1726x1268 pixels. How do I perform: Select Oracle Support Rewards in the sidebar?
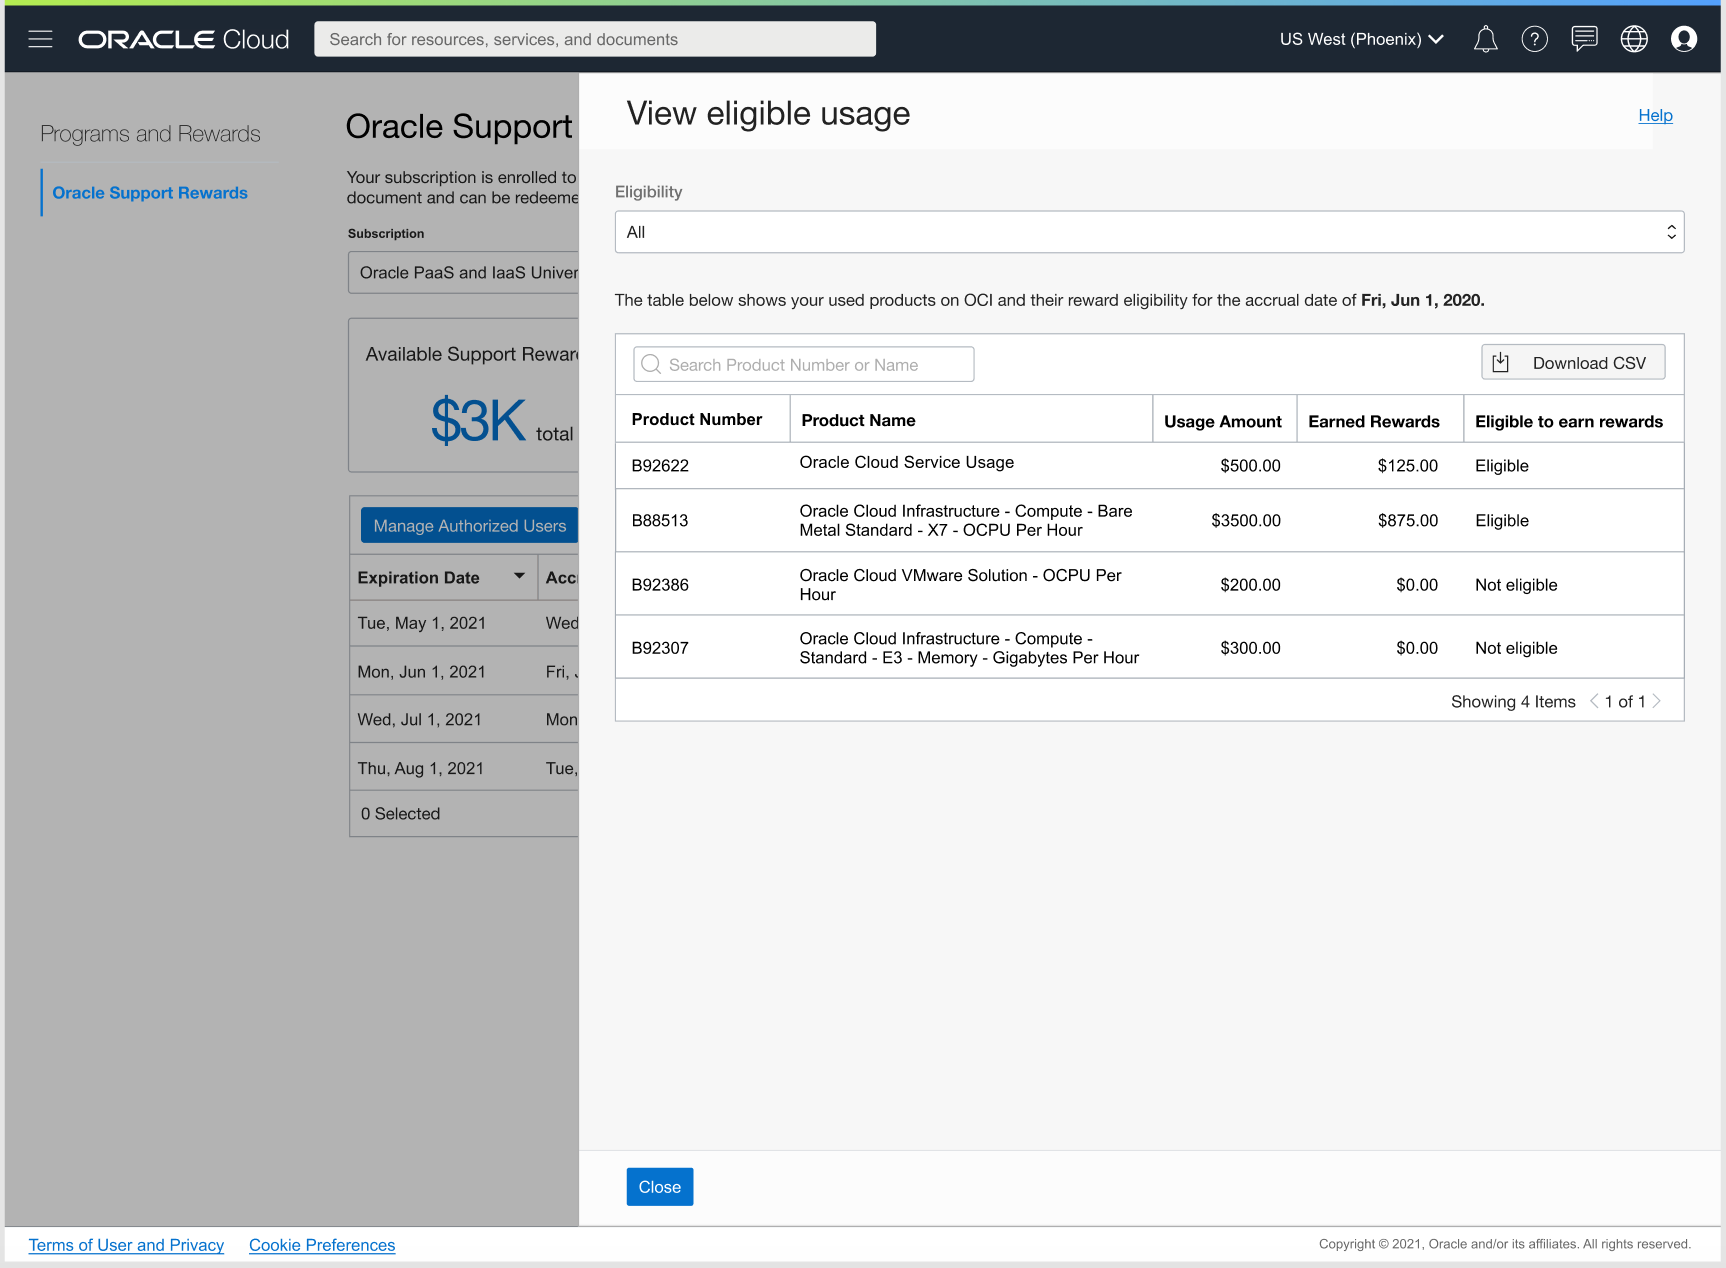point(149,192)
